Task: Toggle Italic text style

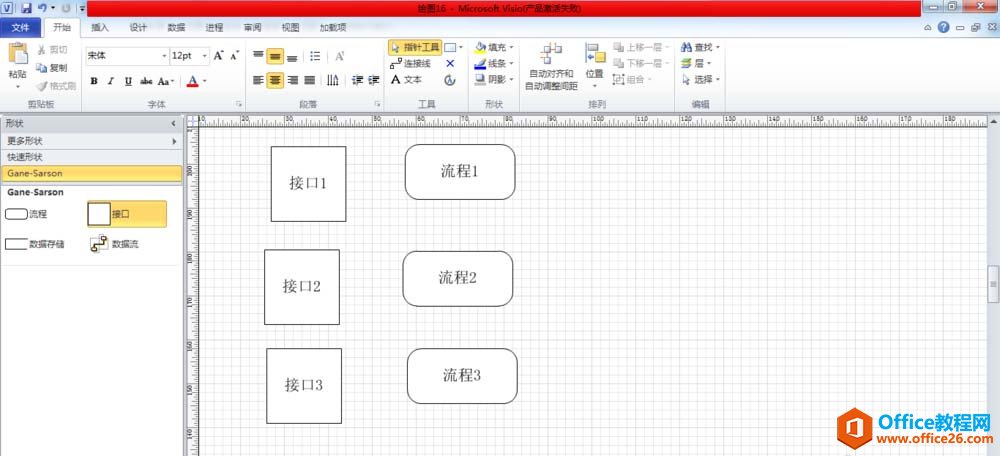Action: (111, 81)
